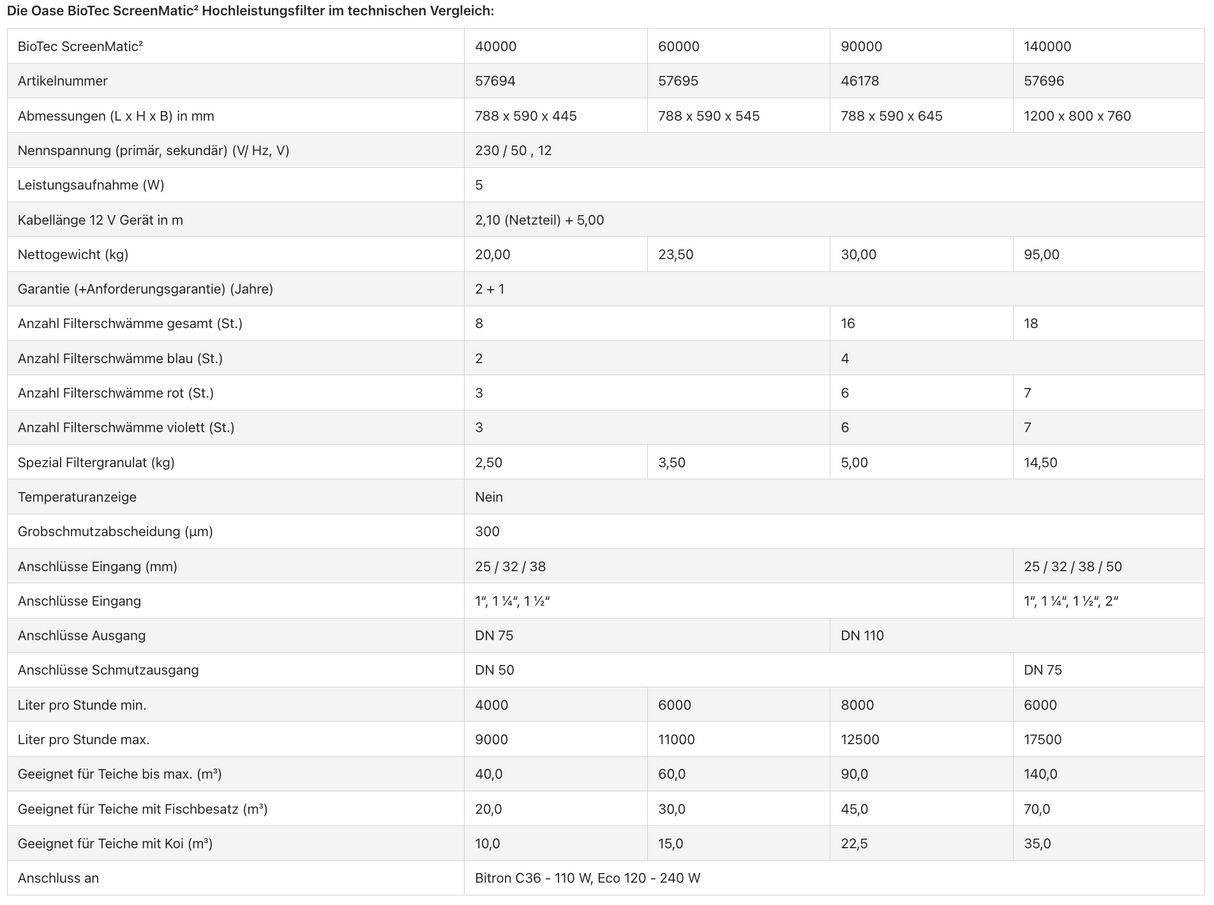This screenshot has height=905, width=1214.
Task: Click article number 46178
Action: point(860,81)
